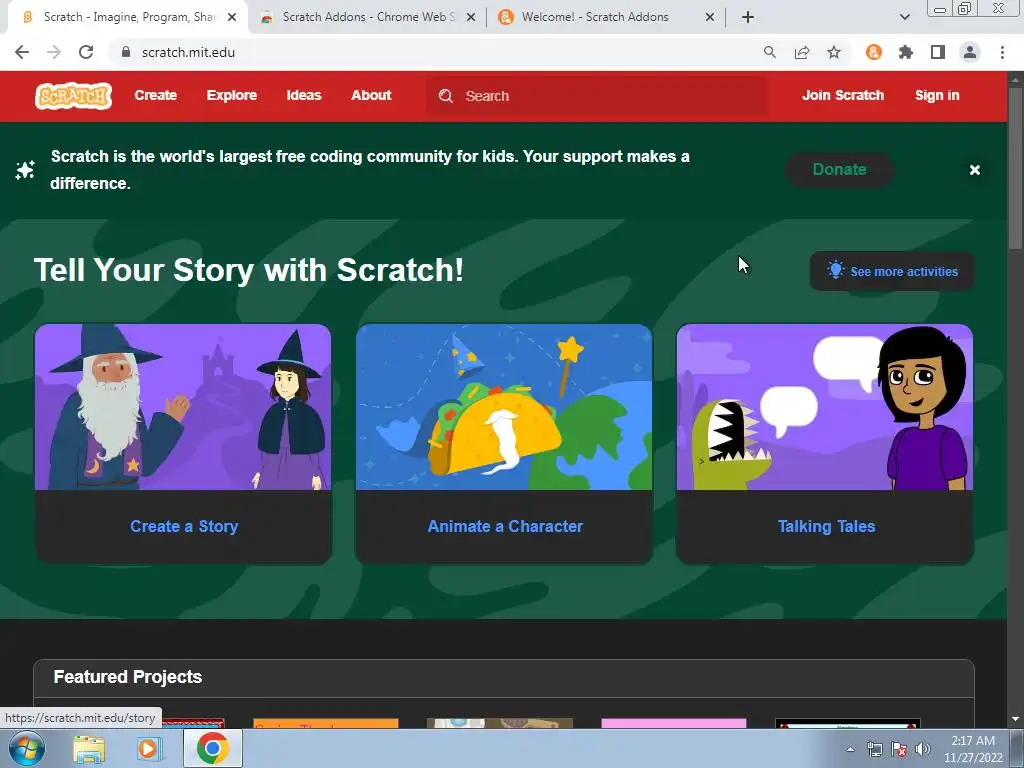The image size is (1024, 768).
Task: Dismiss the donation banner with the X
Action: [974, 170]
